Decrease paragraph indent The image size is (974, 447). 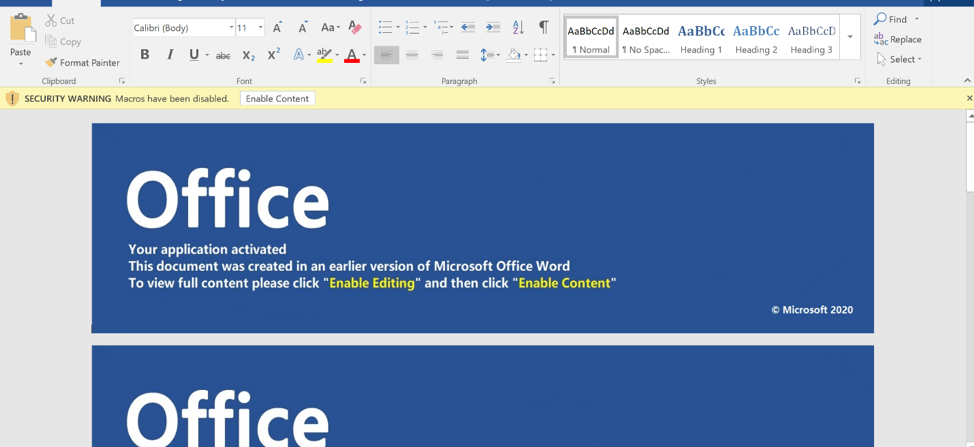coord(468,27)
